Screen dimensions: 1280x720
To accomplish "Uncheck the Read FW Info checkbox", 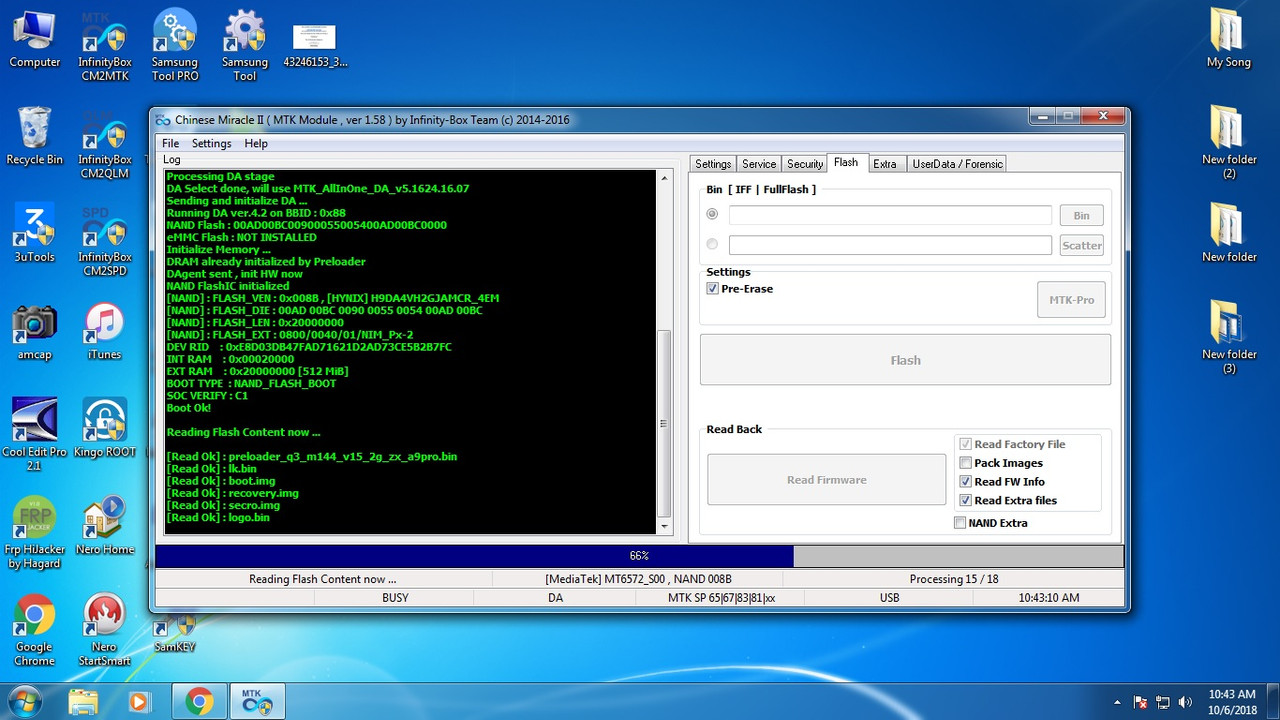I will 965,482.
